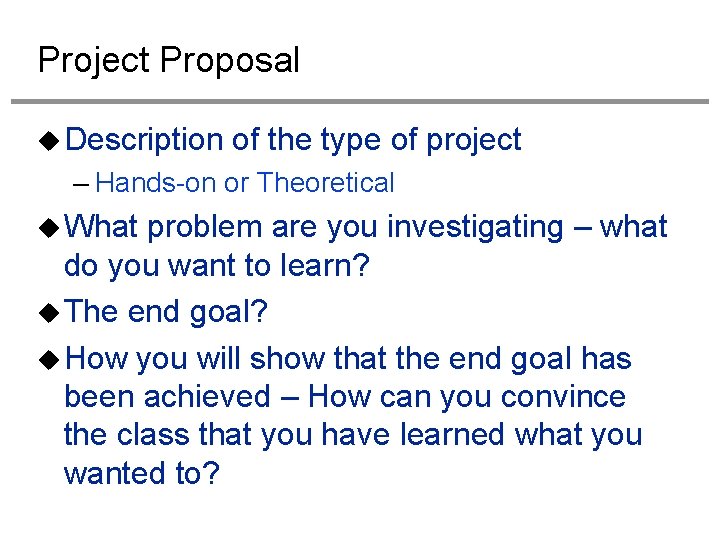Click the dash before "Hands-on or Theoretical"

tap(83, 183)
